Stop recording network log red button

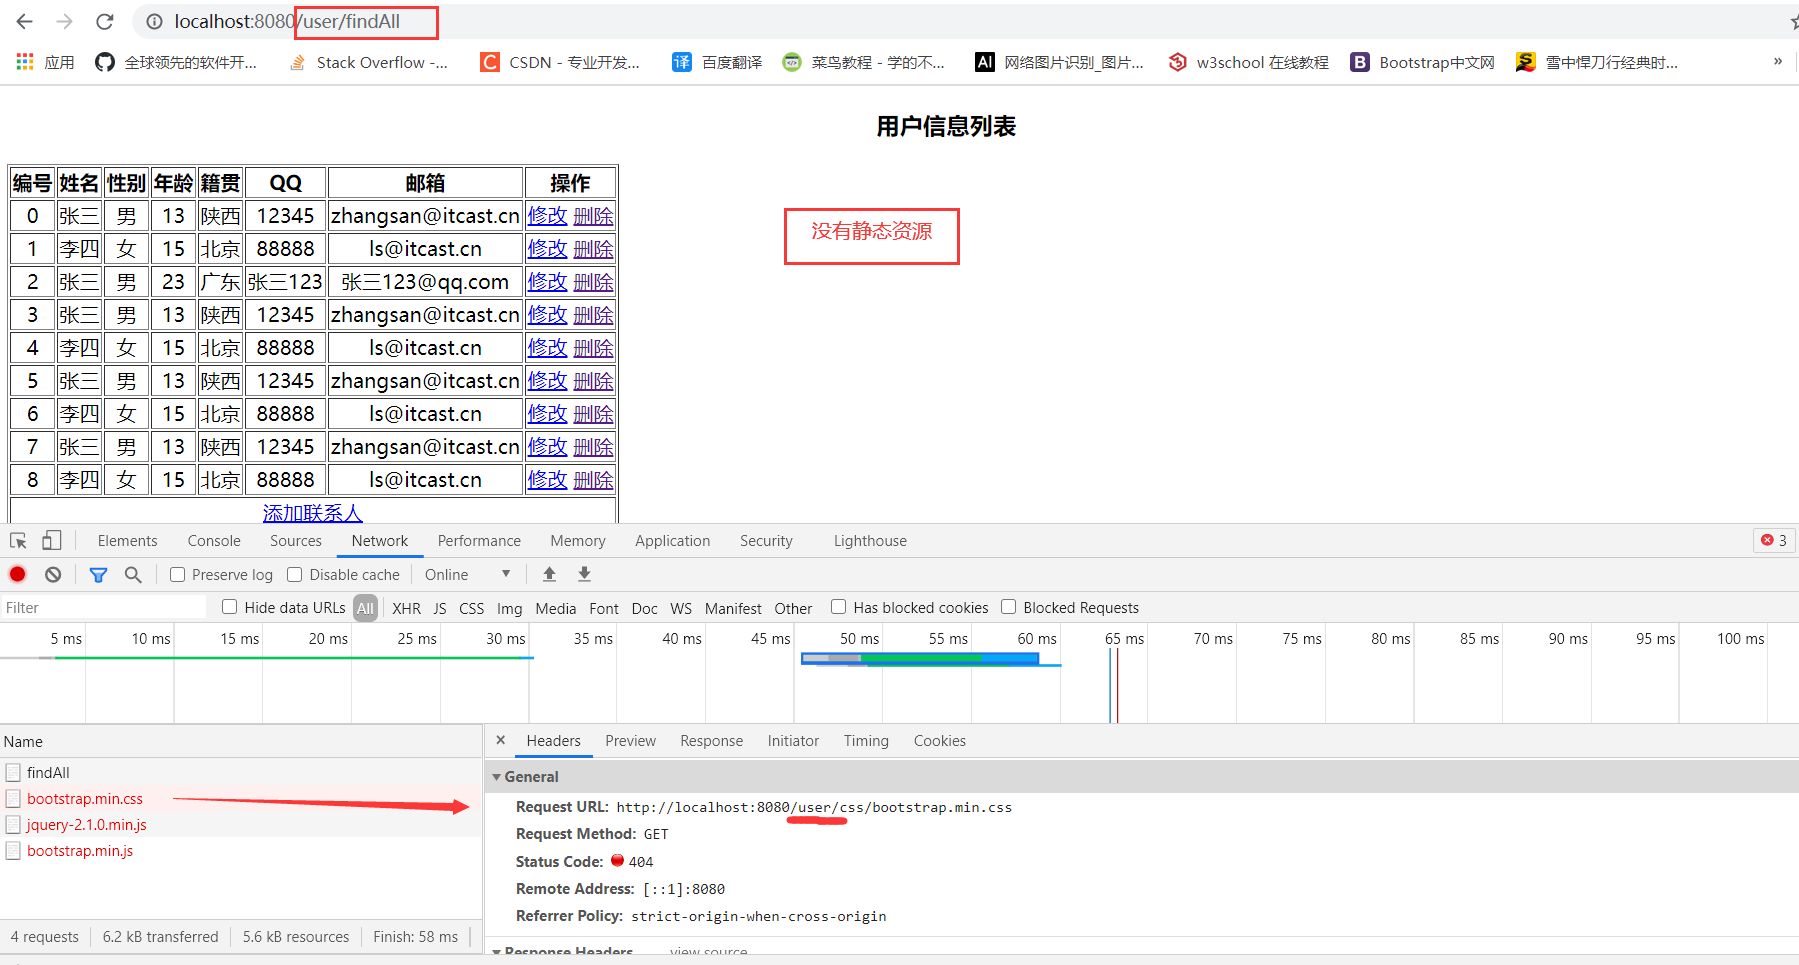(17, 574)
